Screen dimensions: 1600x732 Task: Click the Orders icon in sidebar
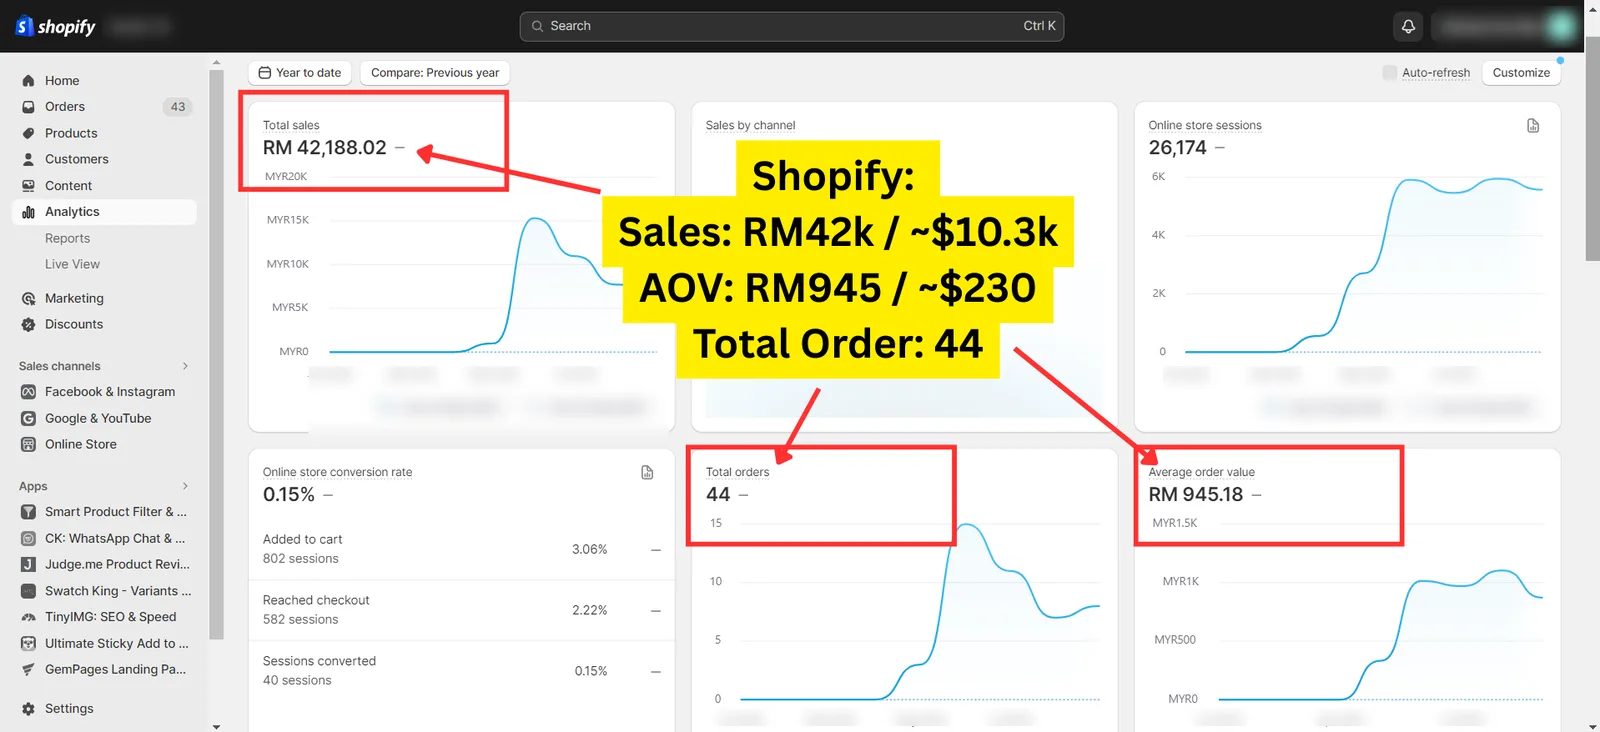coord(28,107)
